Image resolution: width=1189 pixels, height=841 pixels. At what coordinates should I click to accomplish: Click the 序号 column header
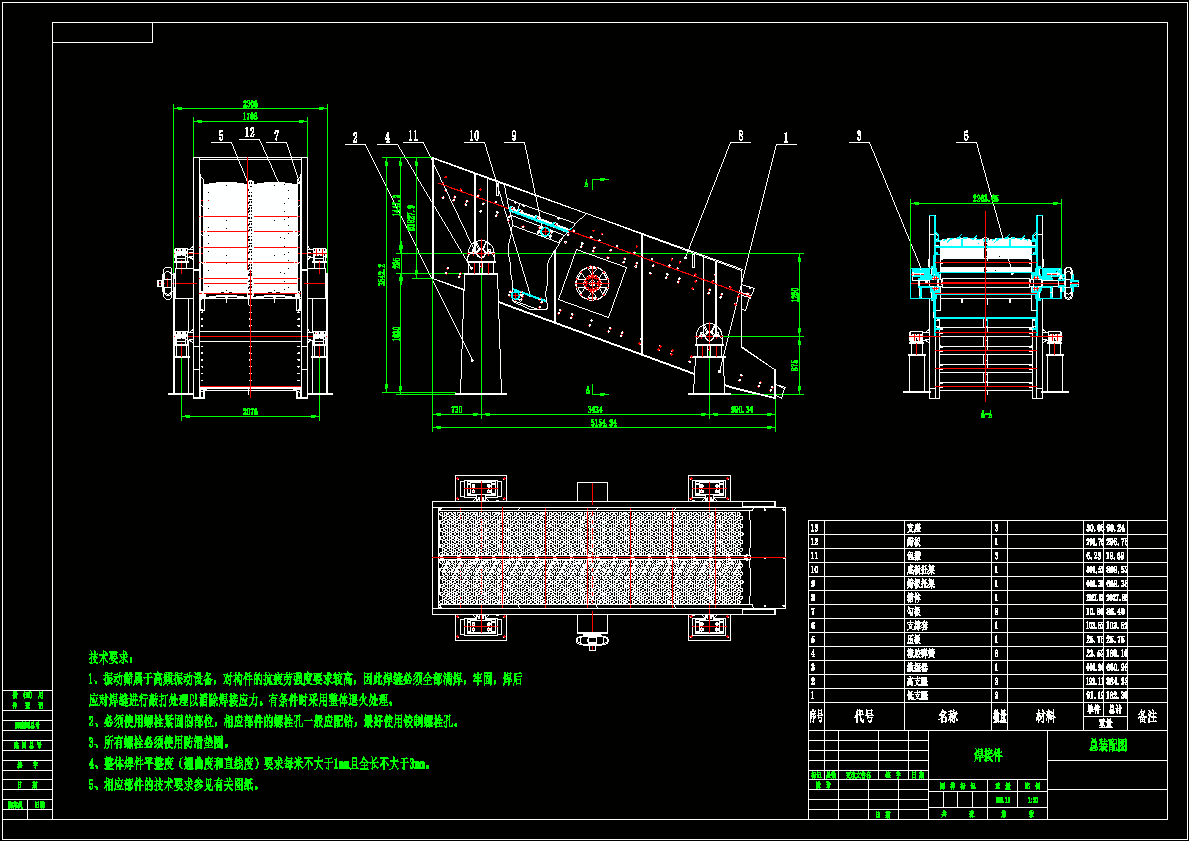click(816, 716)
